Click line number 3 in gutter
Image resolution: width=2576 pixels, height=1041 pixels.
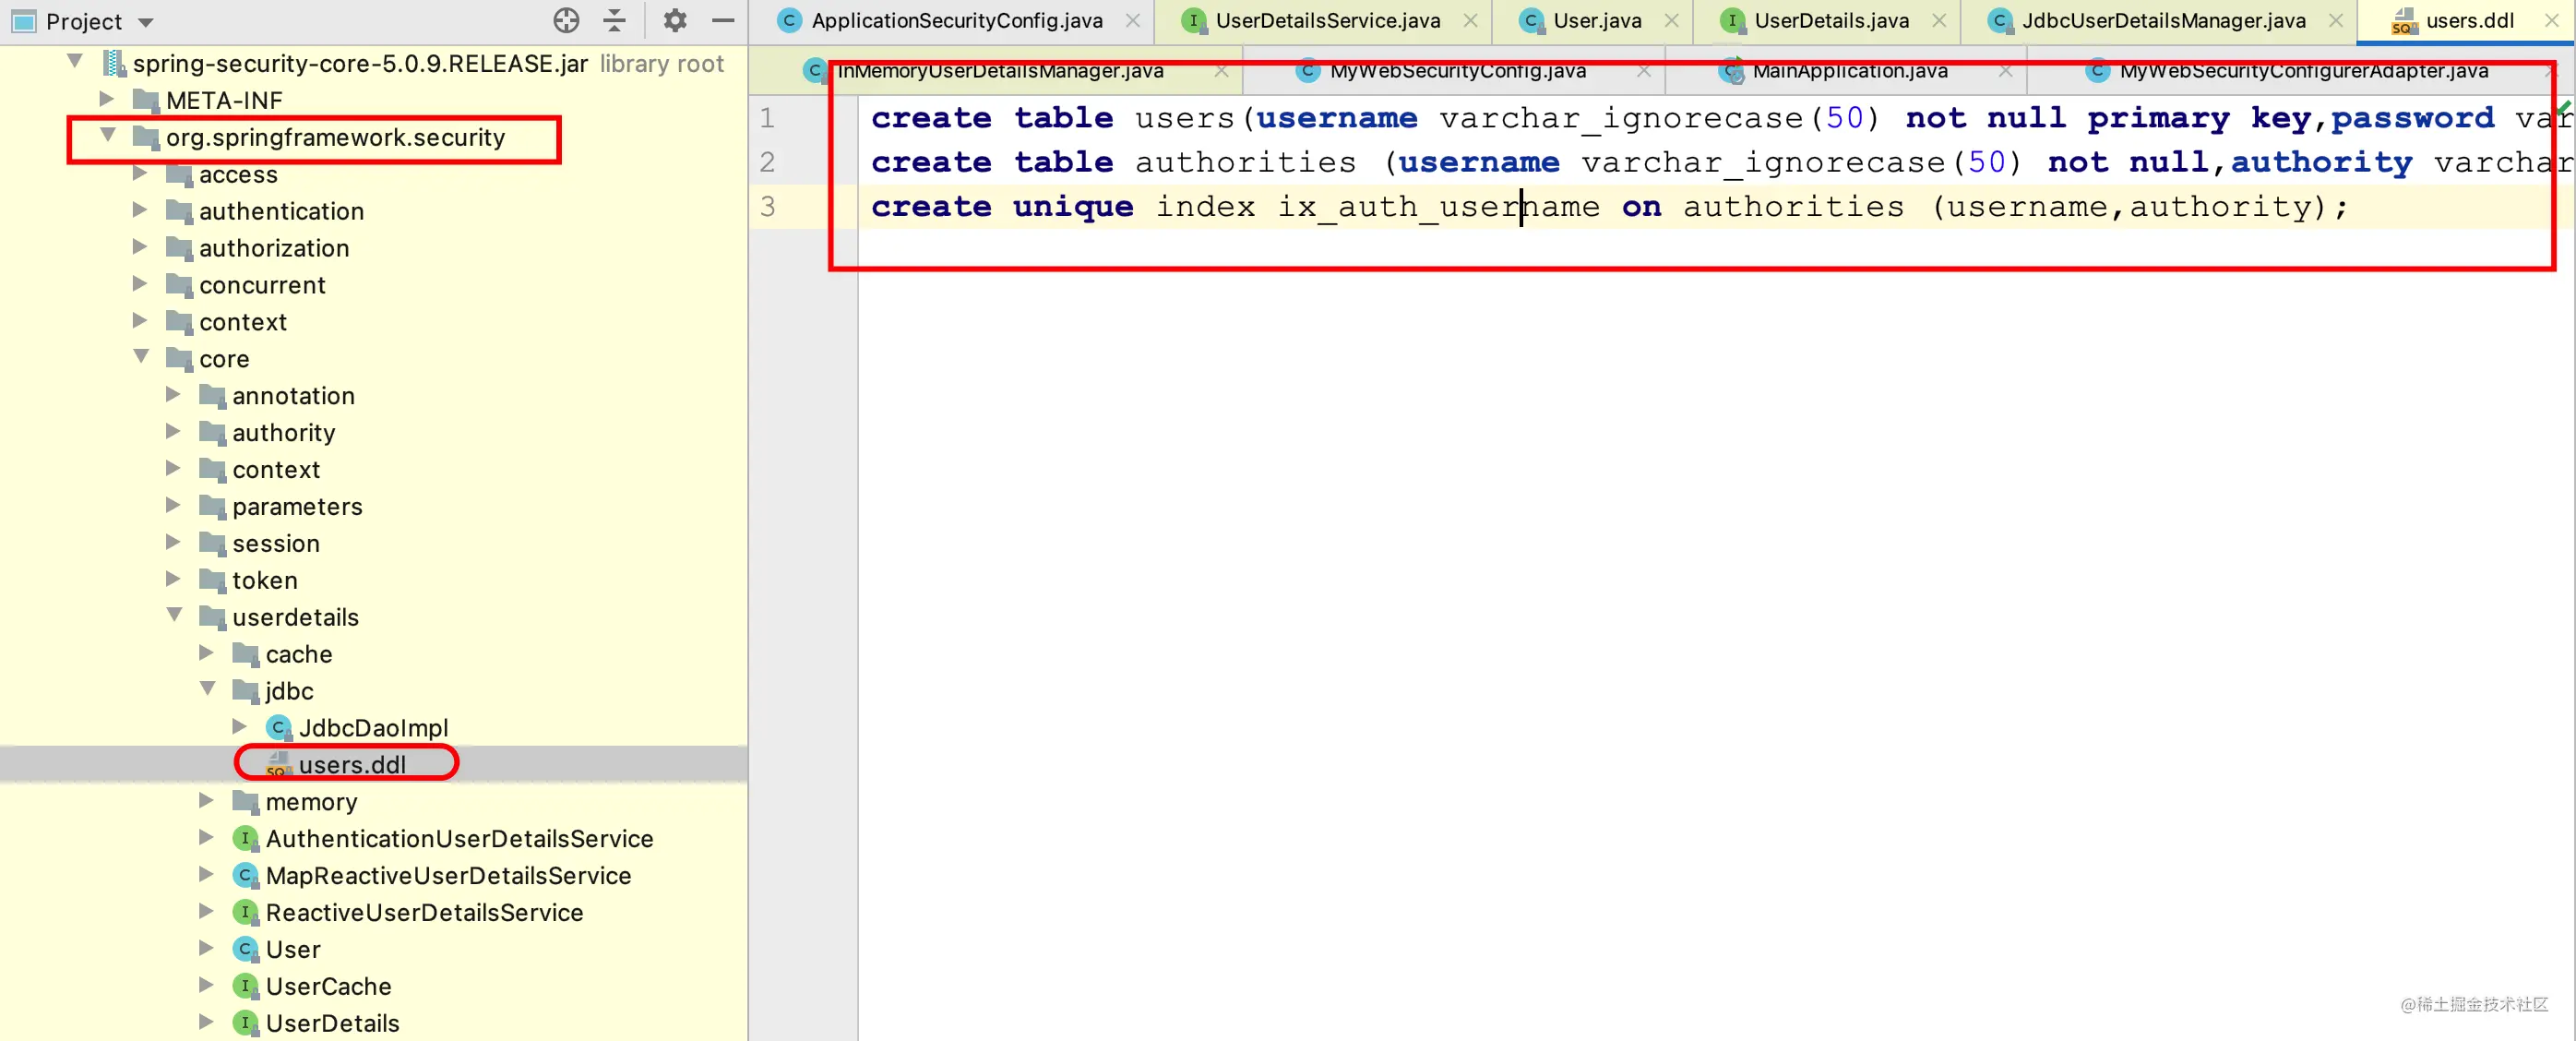tap(767, 206)
